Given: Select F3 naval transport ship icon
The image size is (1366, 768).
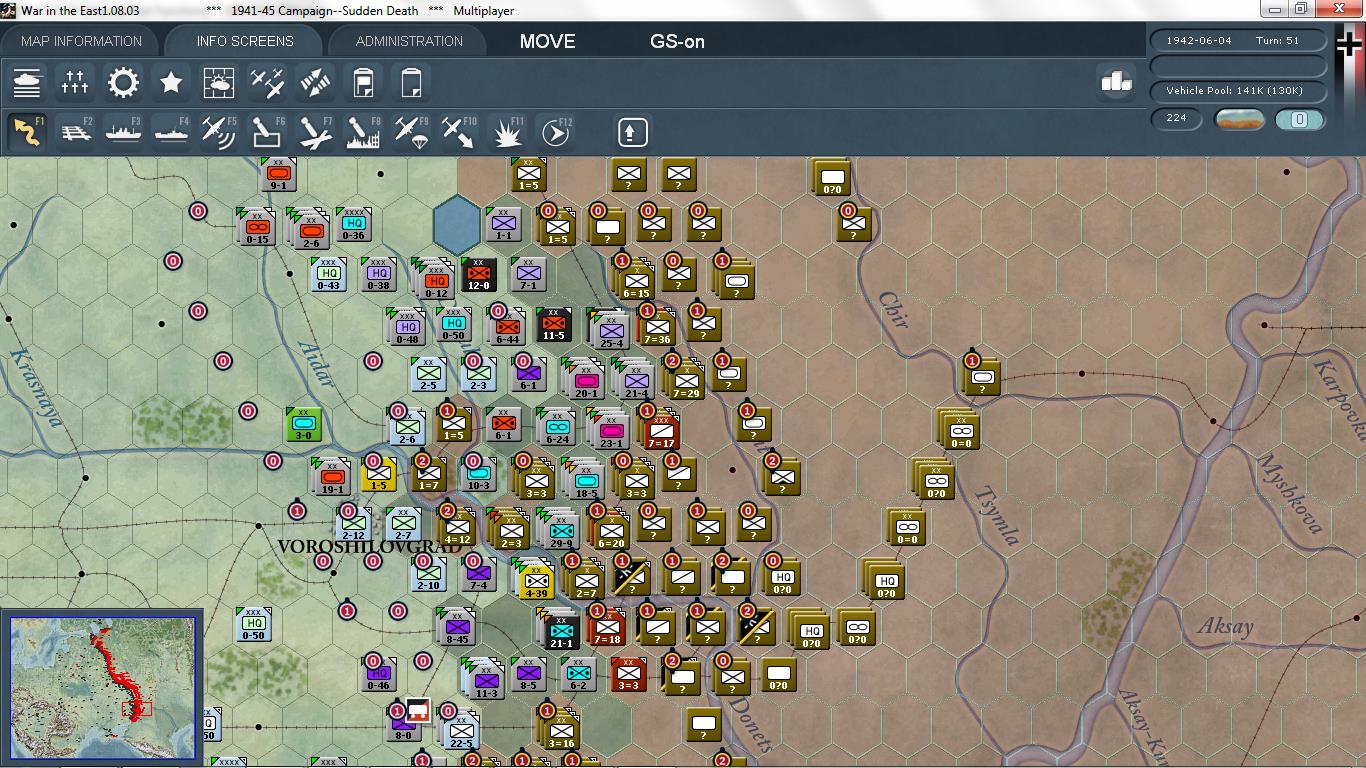Looking at the screenshot, I should click(x=123, y=131).
